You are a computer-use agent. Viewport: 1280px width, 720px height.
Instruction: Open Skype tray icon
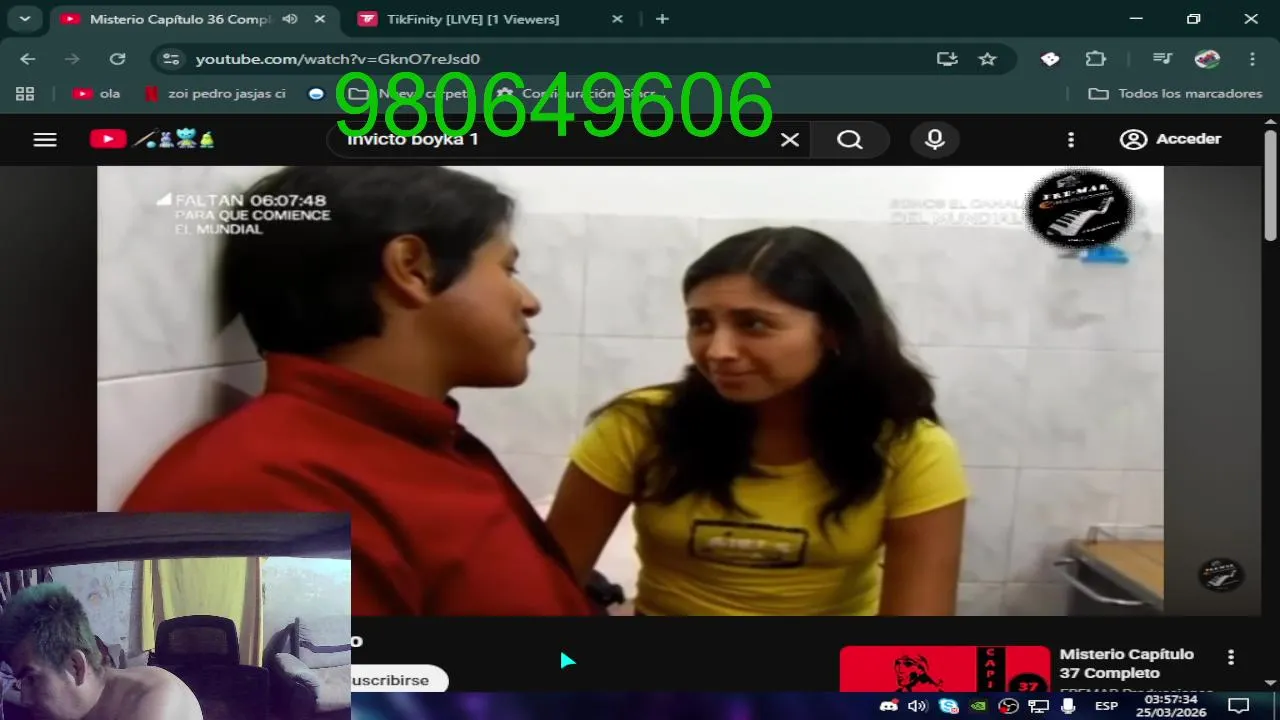click(x=948, y=706)
